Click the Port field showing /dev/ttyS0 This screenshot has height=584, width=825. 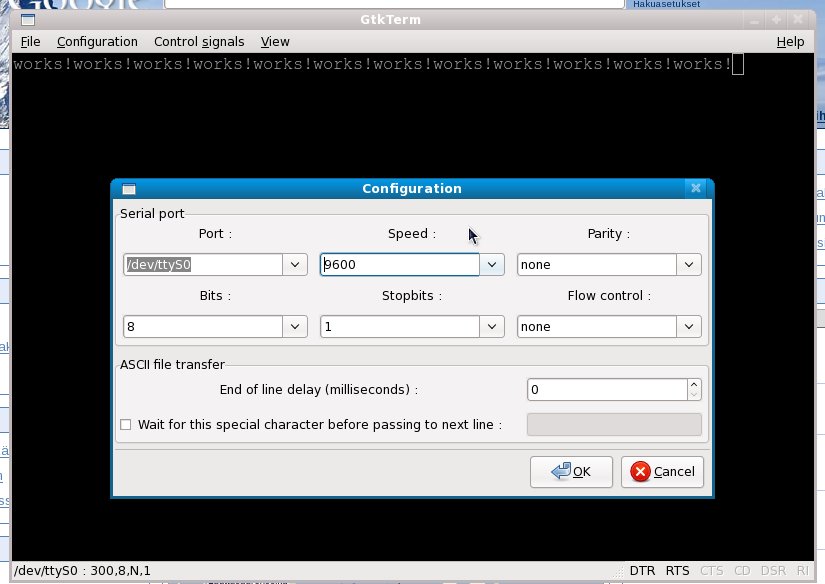(x=203, y=265)
